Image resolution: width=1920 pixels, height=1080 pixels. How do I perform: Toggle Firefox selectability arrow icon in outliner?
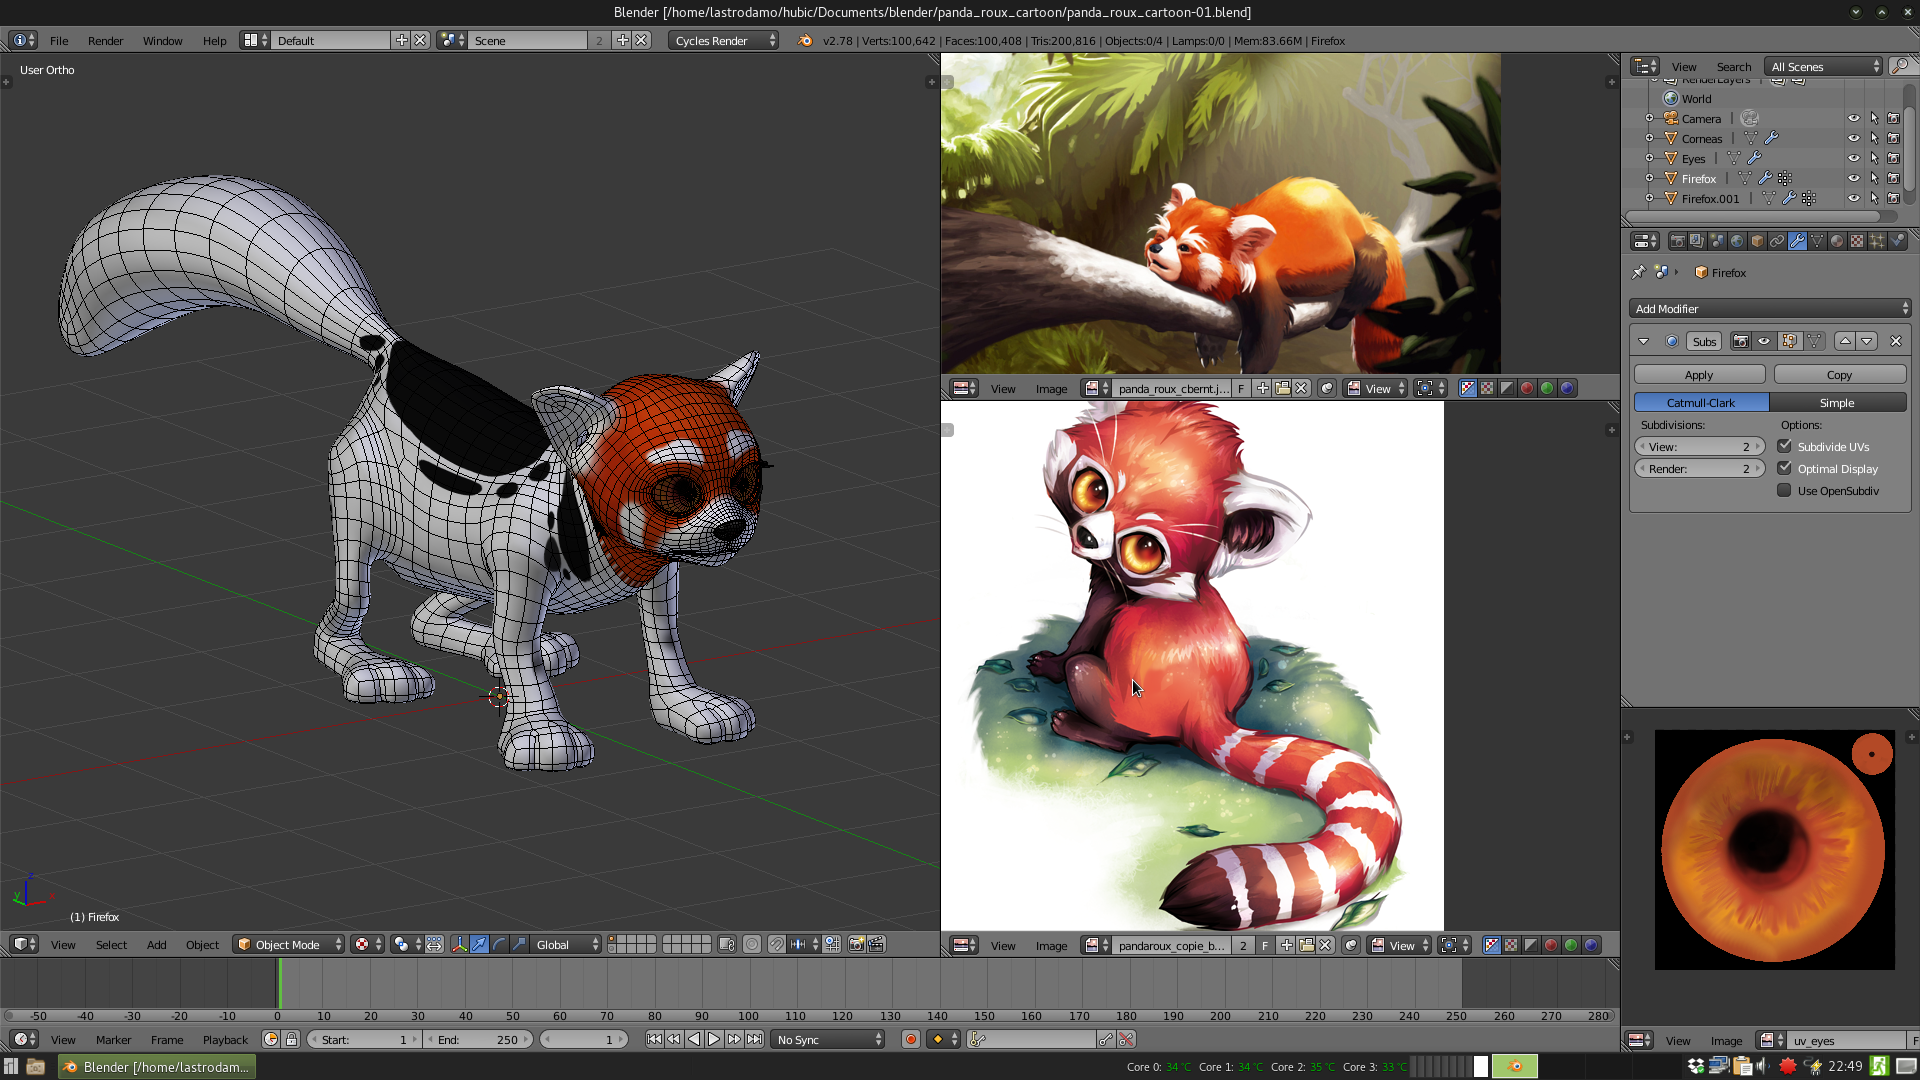click(1874, 178)
